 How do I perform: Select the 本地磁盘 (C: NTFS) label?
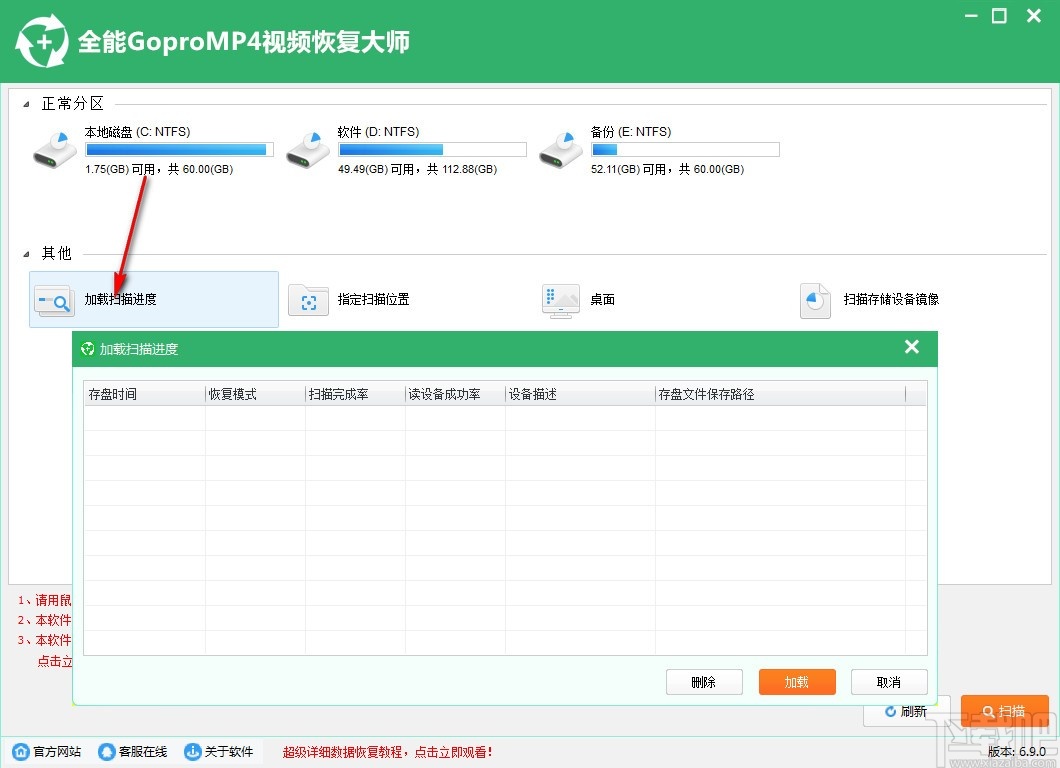point(137,132)
